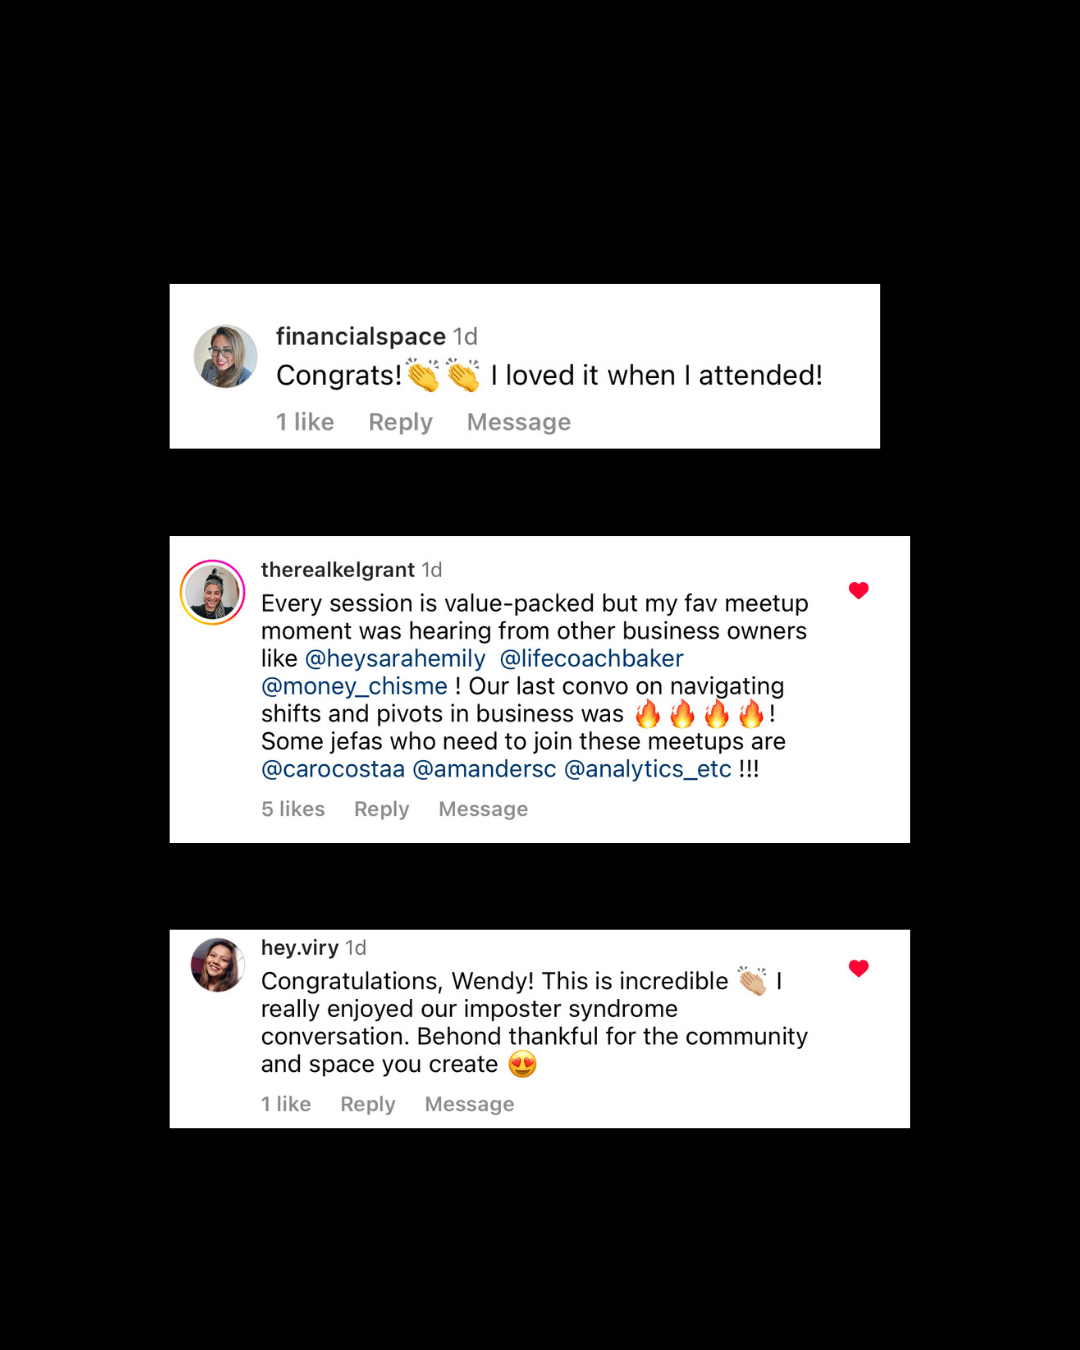The image size is (1080, 1350).
Task: Open the @money_chisme mention
Action: click(354, 686)
